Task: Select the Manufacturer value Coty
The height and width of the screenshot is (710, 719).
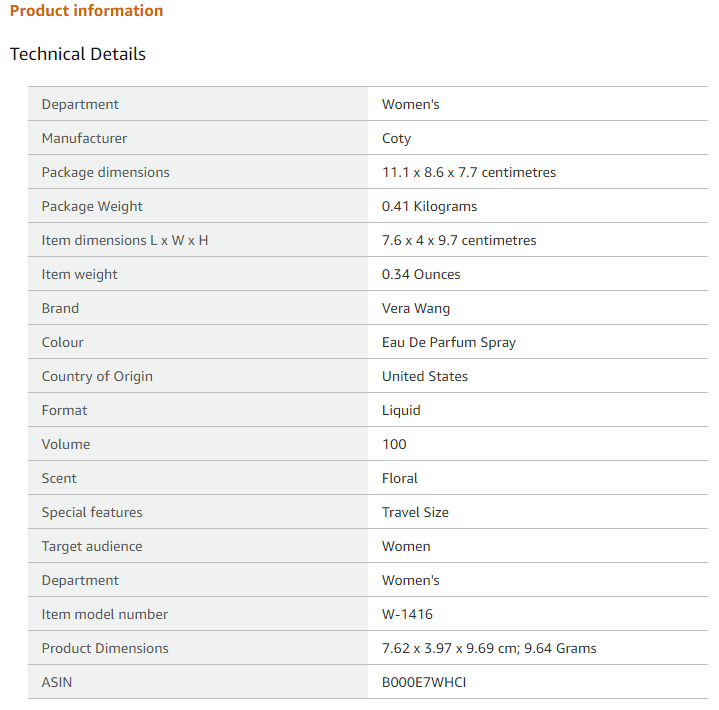Action: 396,139
